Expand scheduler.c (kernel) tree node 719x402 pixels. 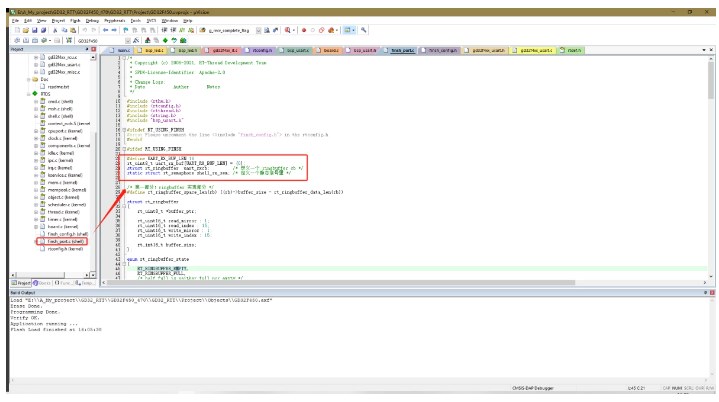tap(36, 205)
